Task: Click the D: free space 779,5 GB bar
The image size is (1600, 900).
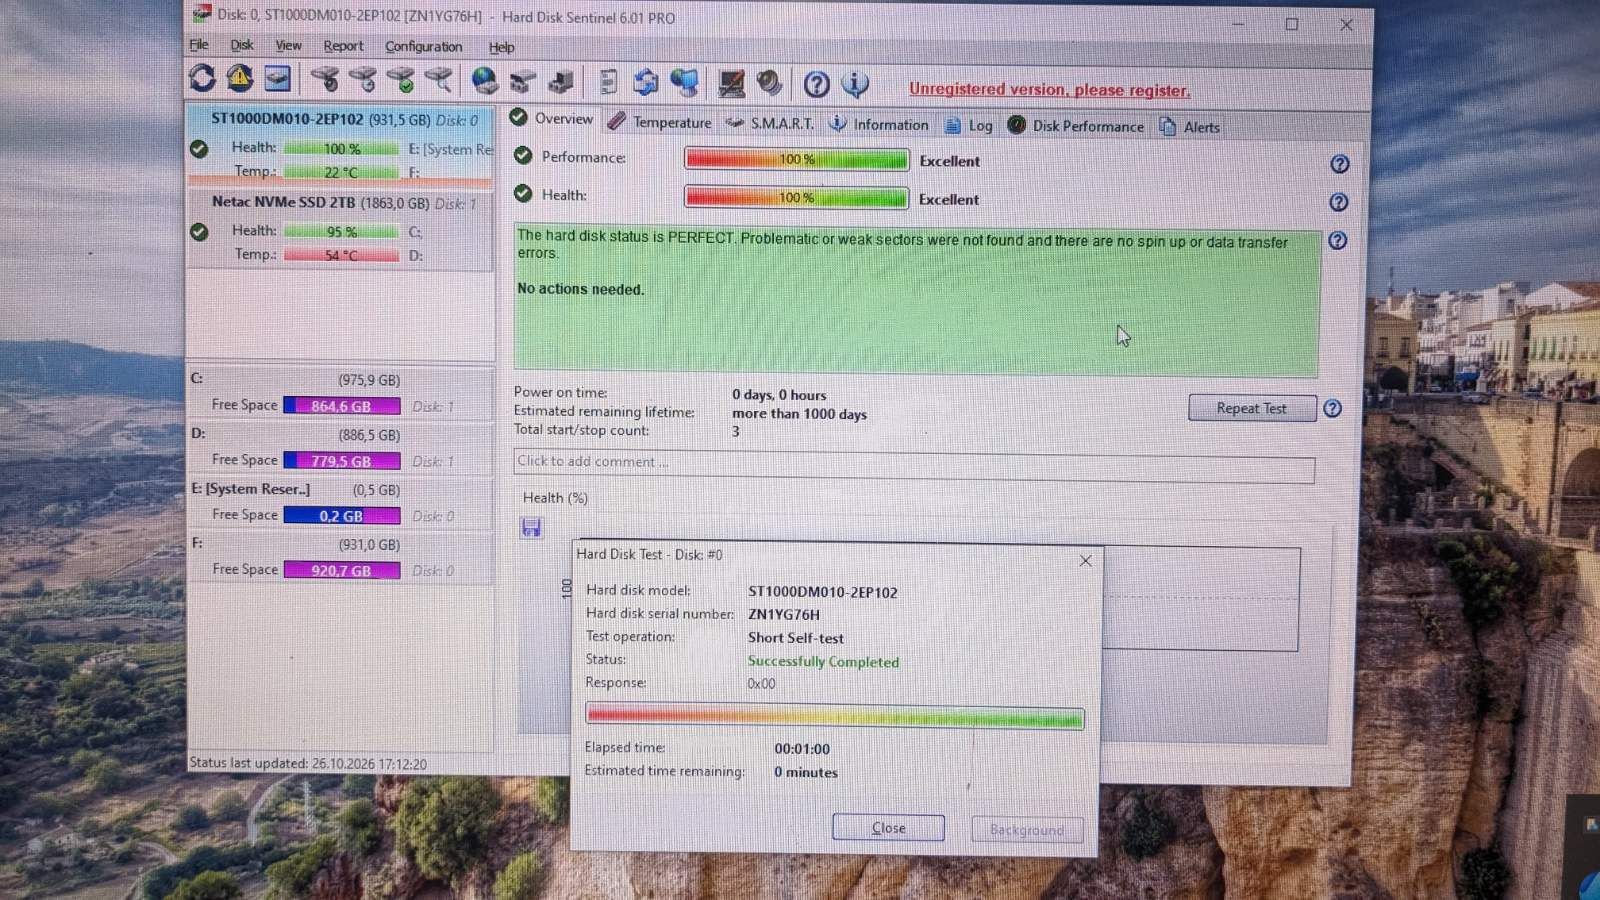Action: (342, 461)
